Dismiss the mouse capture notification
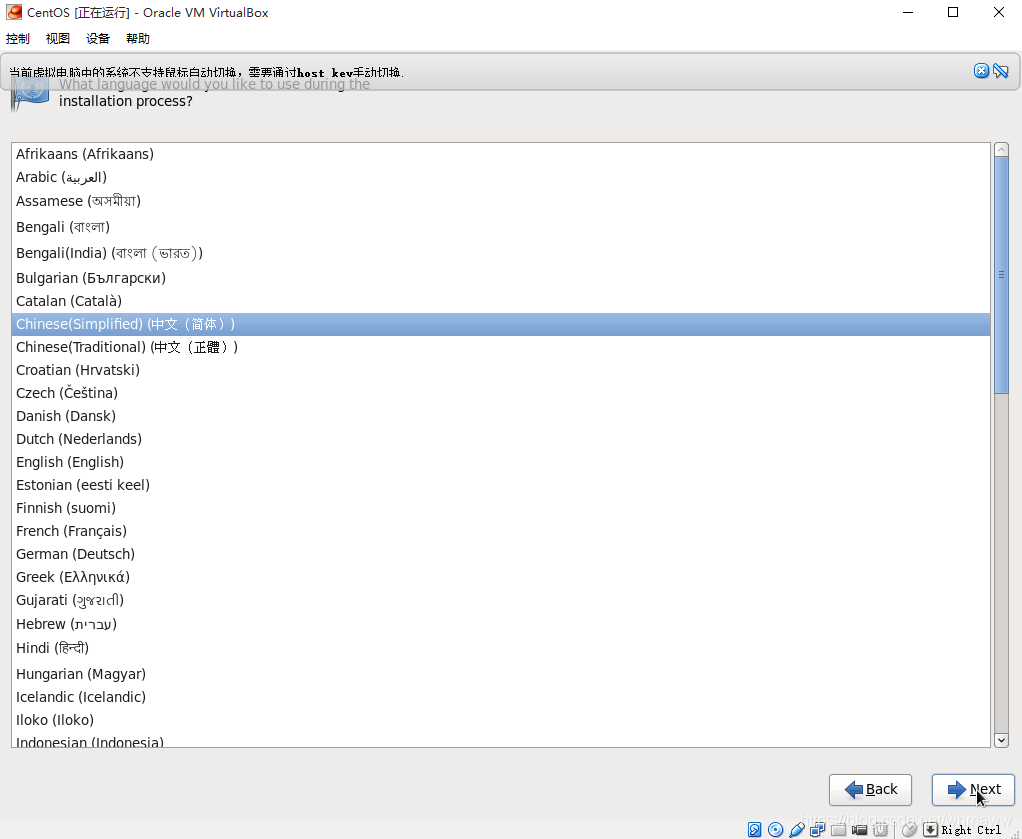Image resolution: width=1022 pixels, height=839 pixels. [x=981, y=70]
